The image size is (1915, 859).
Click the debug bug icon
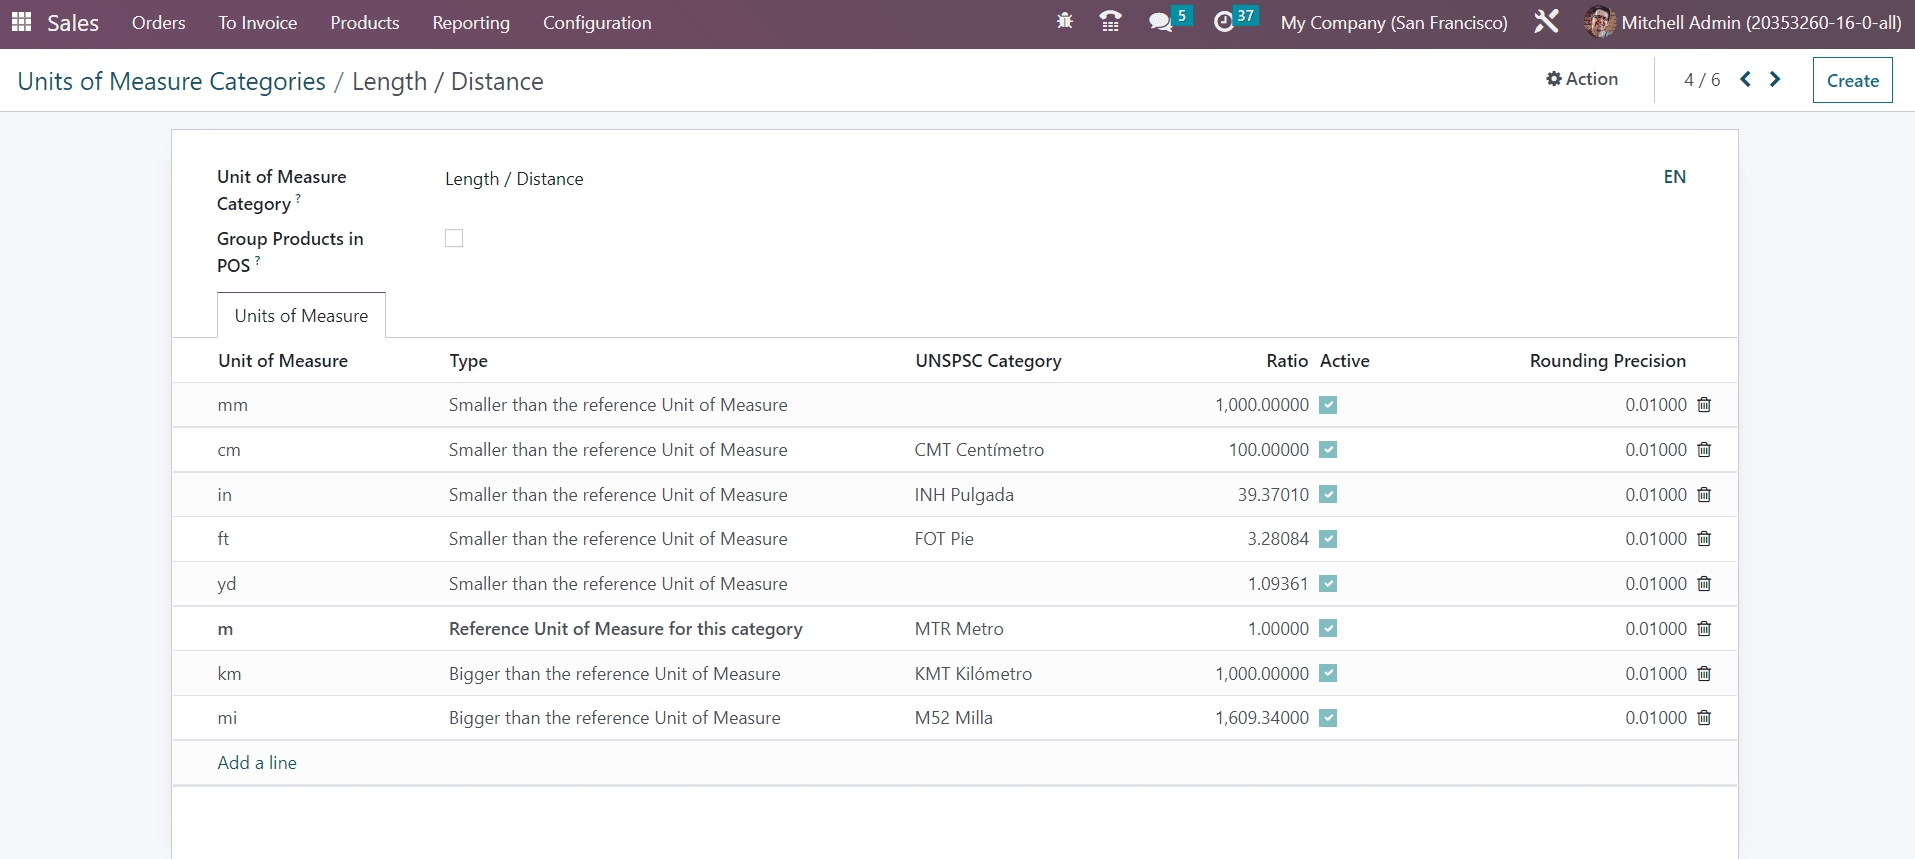(1064, 22)
